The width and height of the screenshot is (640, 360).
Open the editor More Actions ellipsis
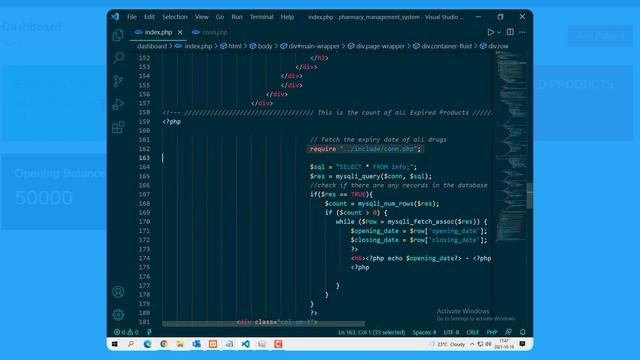522,32
